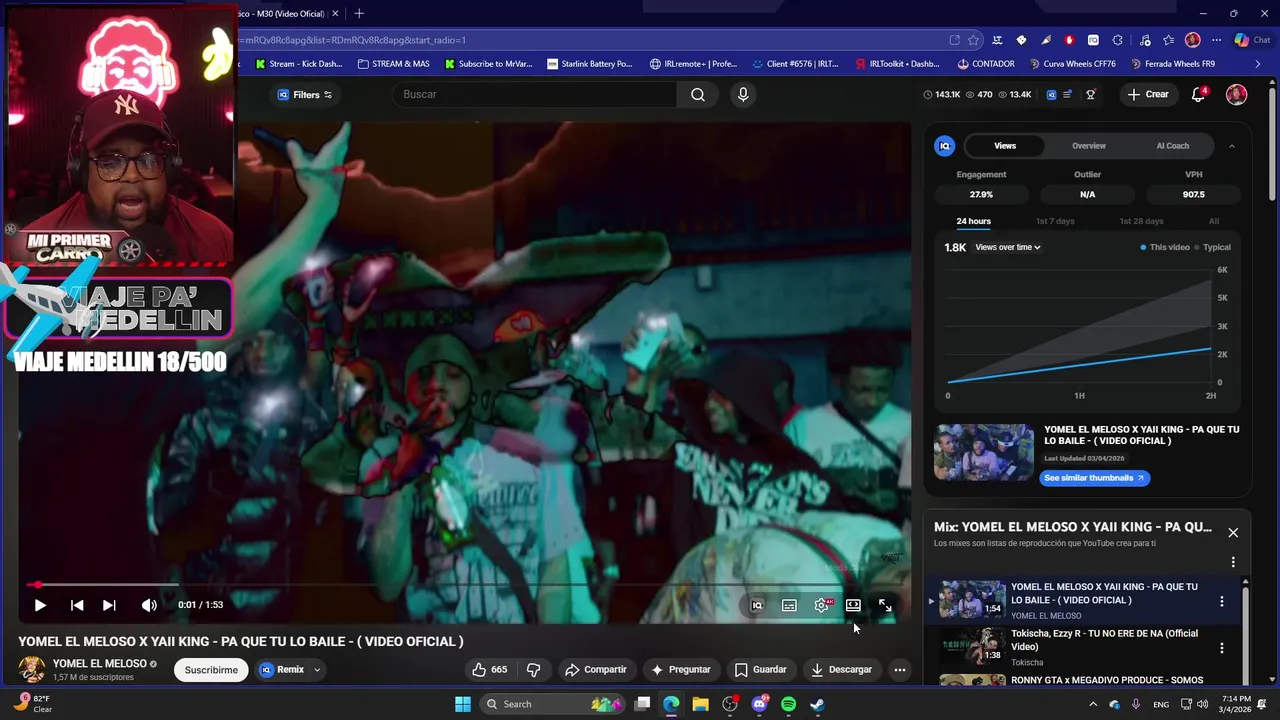1280x720 pixels.
Task: Click the Preguntar button
Action: point(681,669)
